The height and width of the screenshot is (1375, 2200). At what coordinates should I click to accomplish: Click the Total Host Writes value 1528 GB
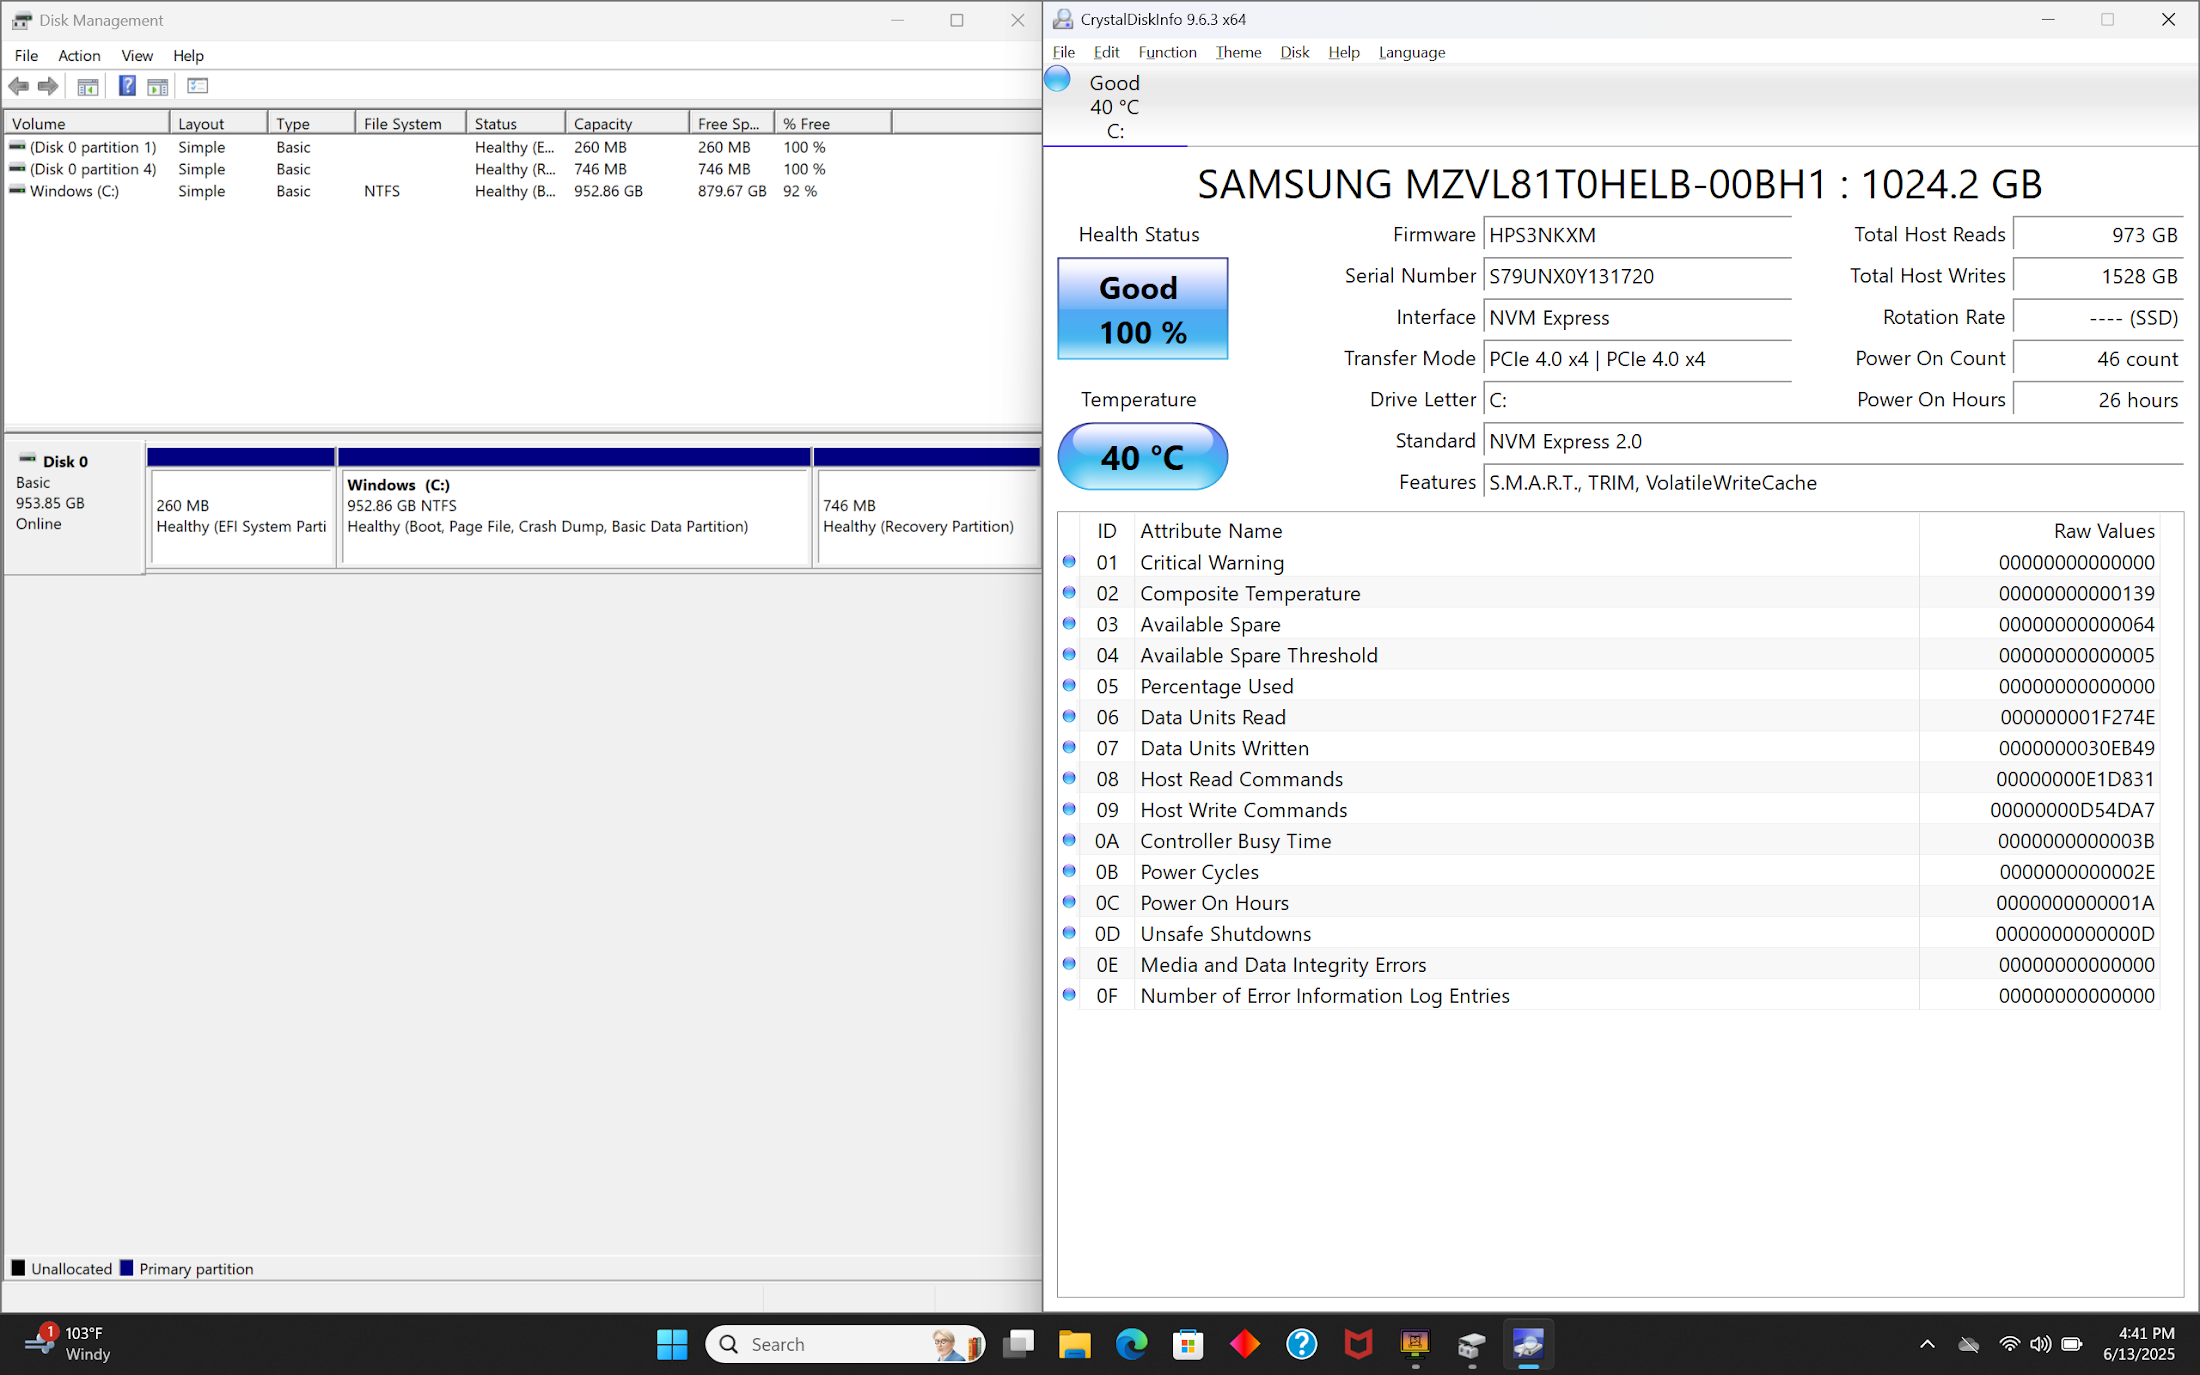coord(2097,276)
